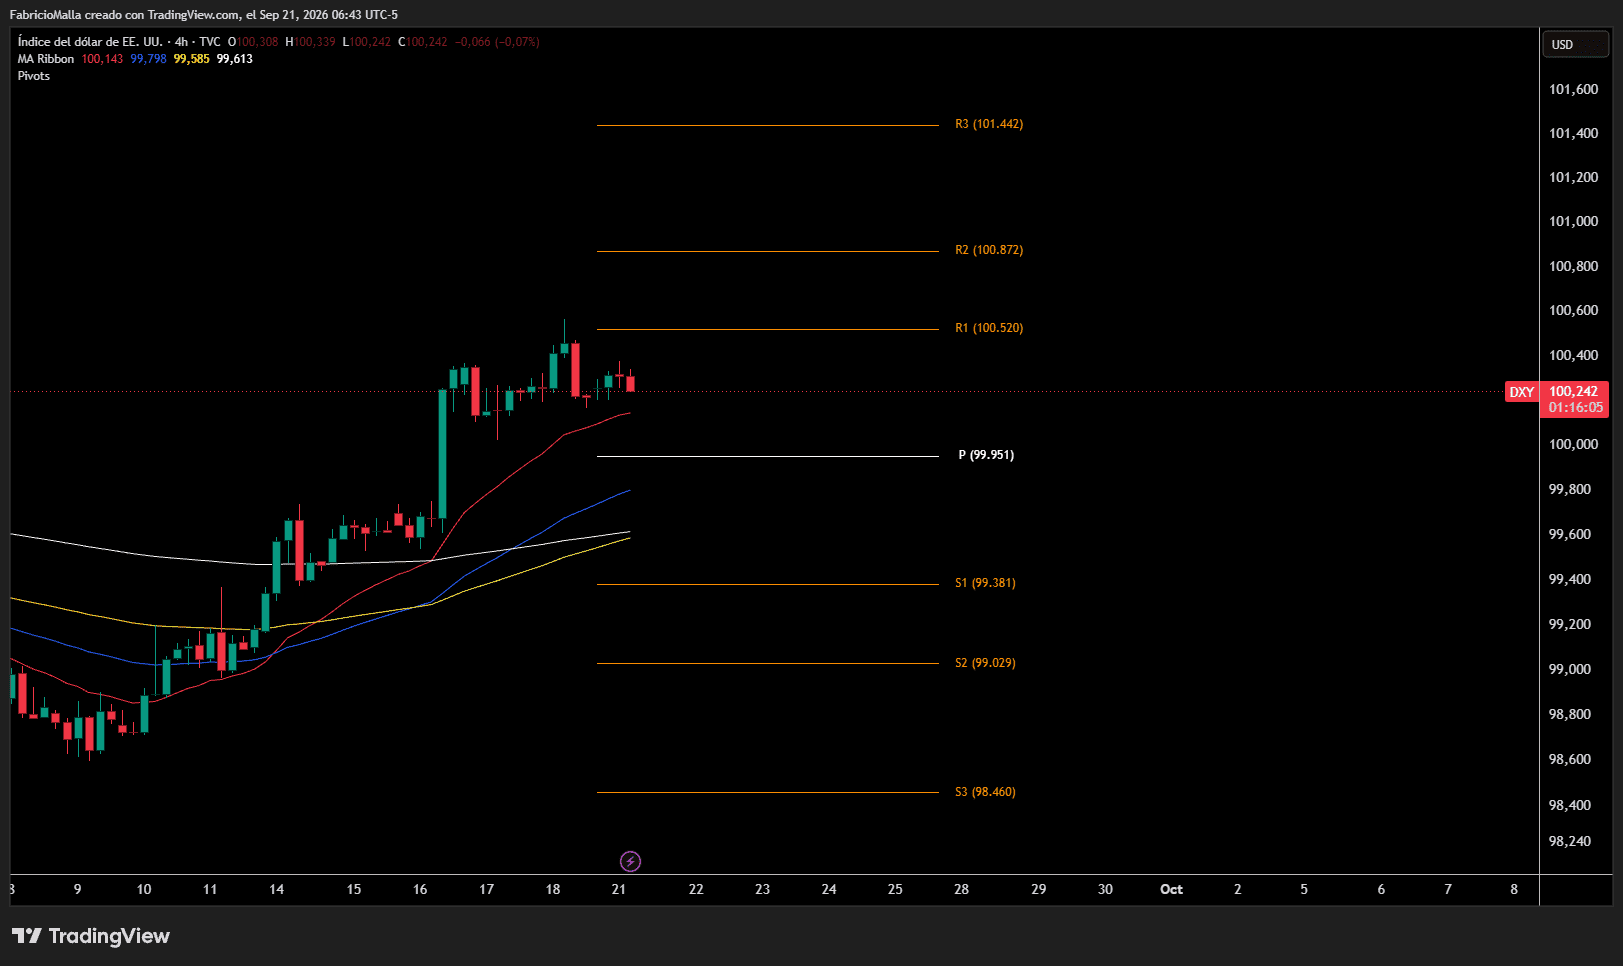This screenshot has height=966, width=1623.
Task: Click the current price 100,242 on axis
Action: 1574,391
